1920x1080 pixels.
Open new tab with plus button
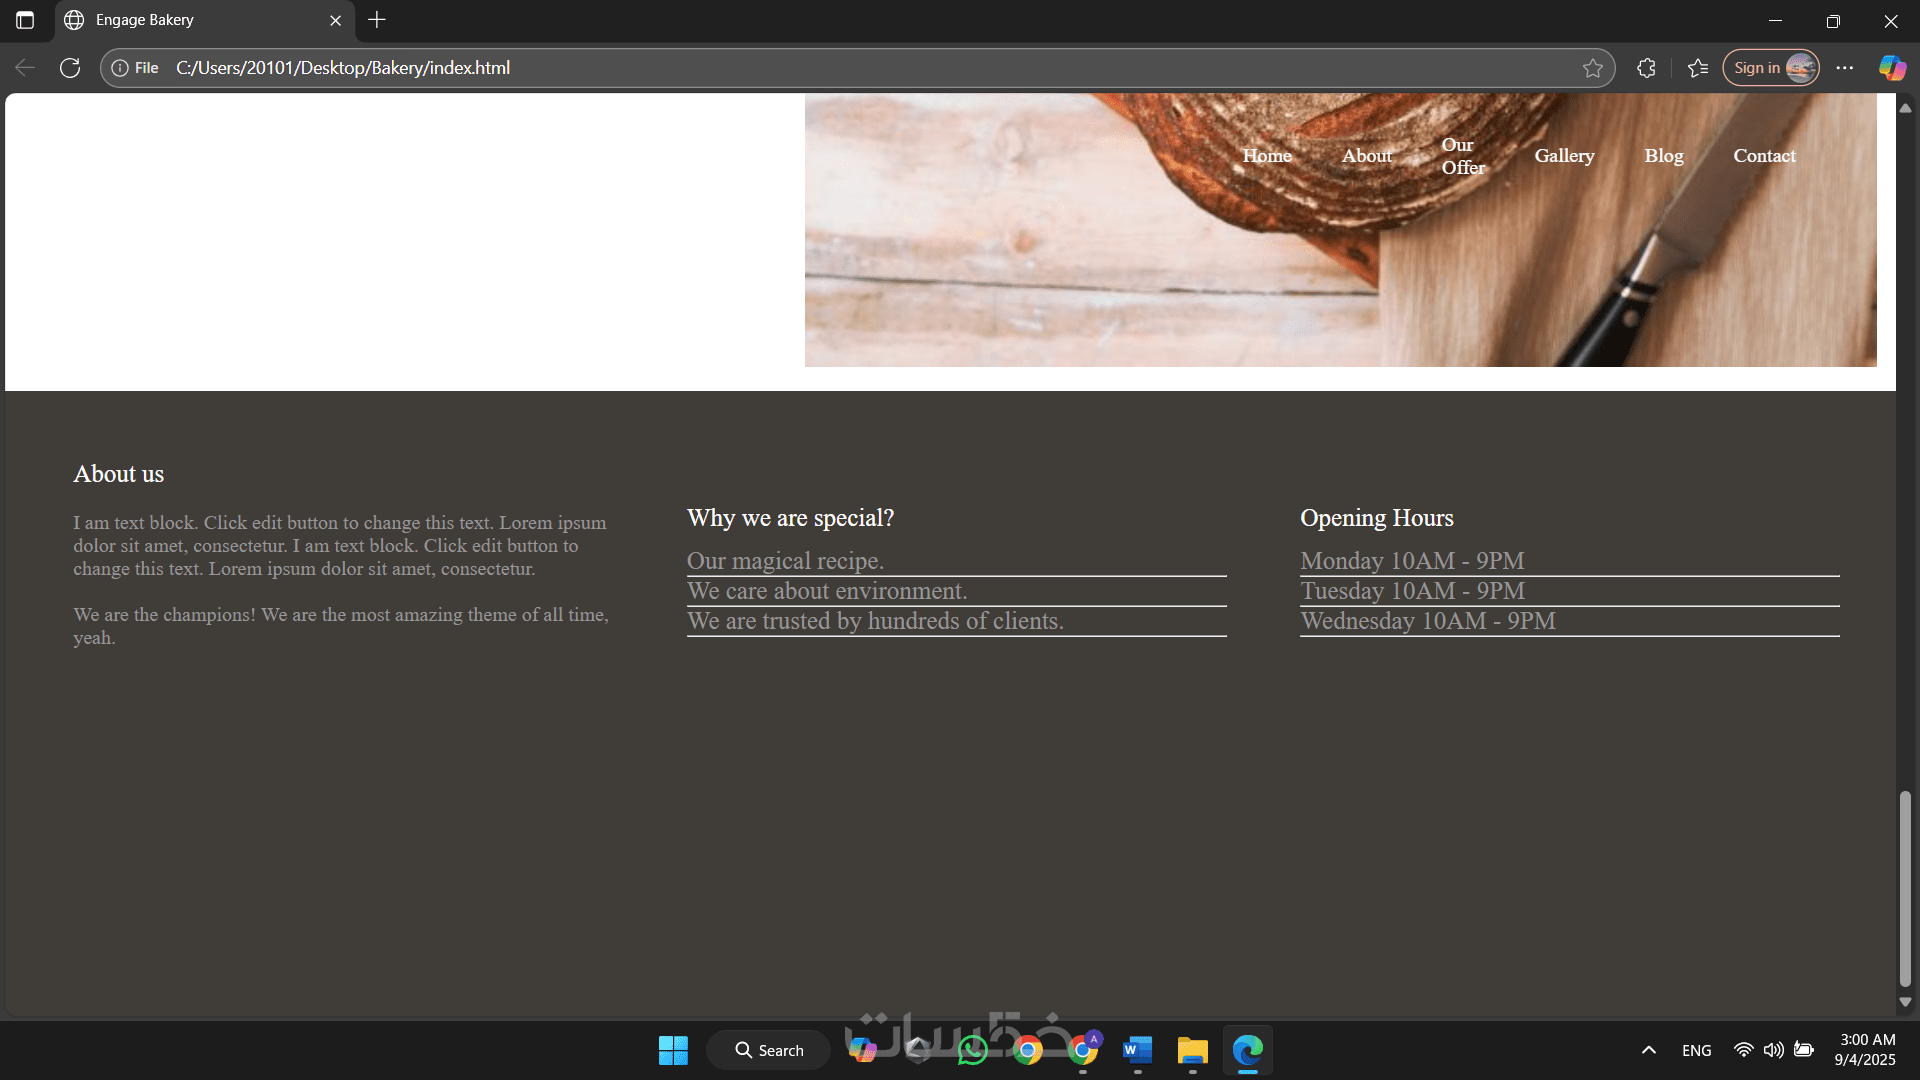[377, 20]
